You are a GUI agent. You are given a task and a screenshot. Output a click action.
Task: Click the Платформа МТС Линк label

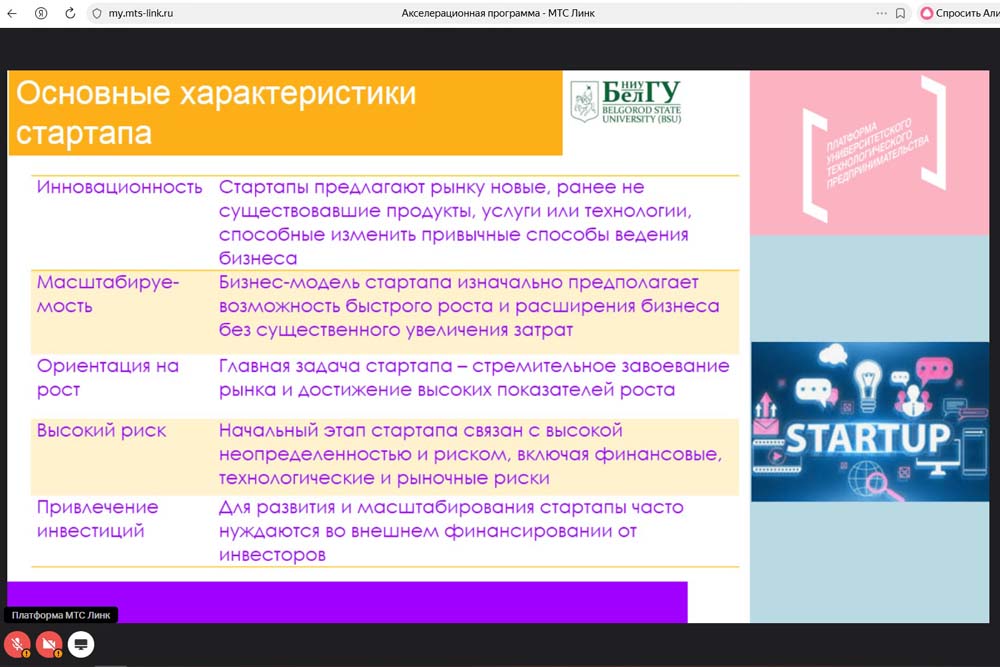tap(62, 615)
